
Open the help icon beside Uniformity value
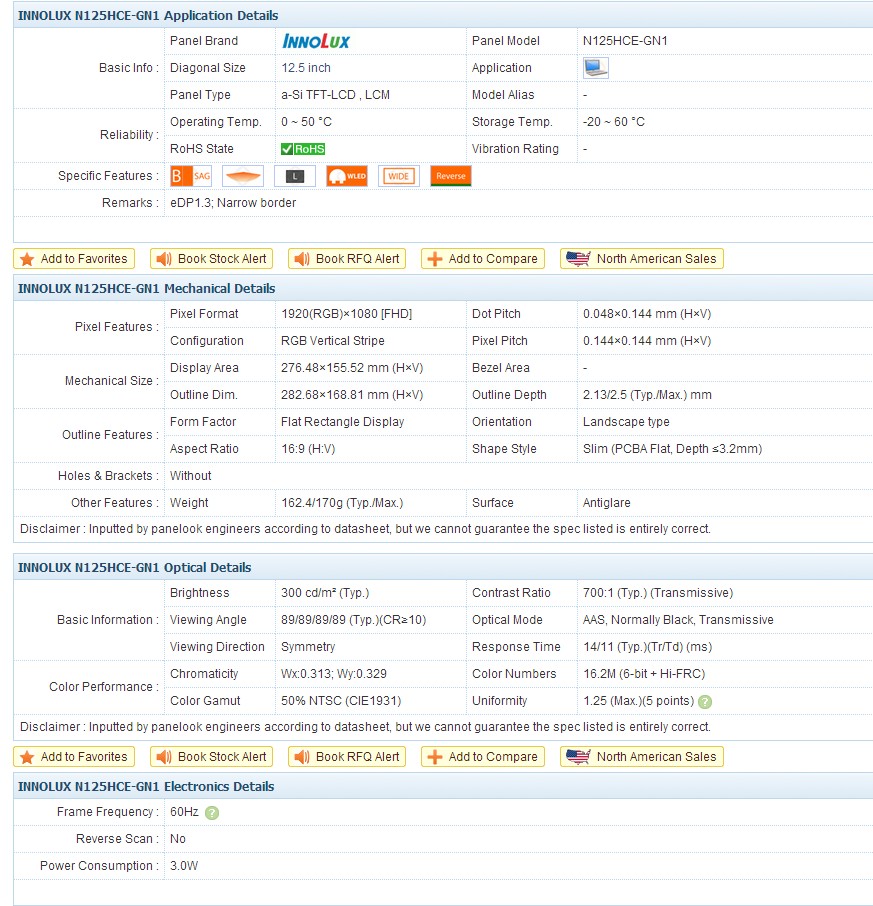click(x=705, y=701)
